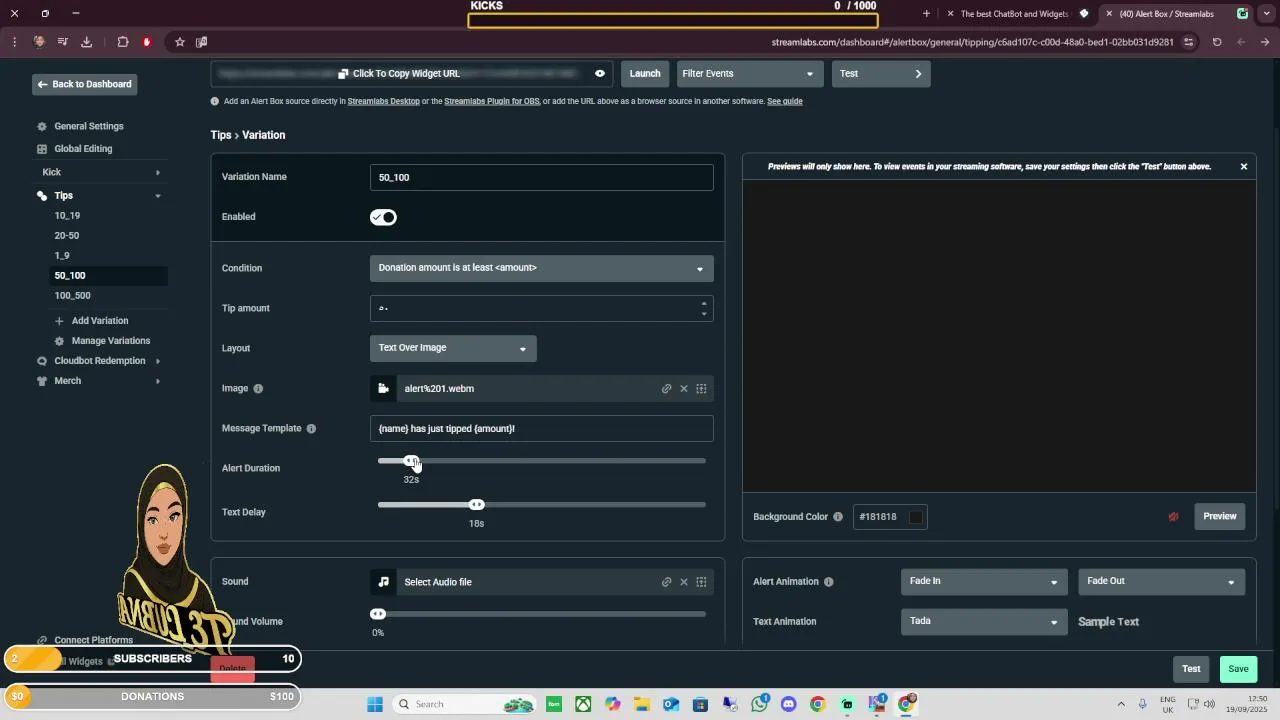
Task: Click the info icon next to Message Template
Action: click(x=311, y=429)
